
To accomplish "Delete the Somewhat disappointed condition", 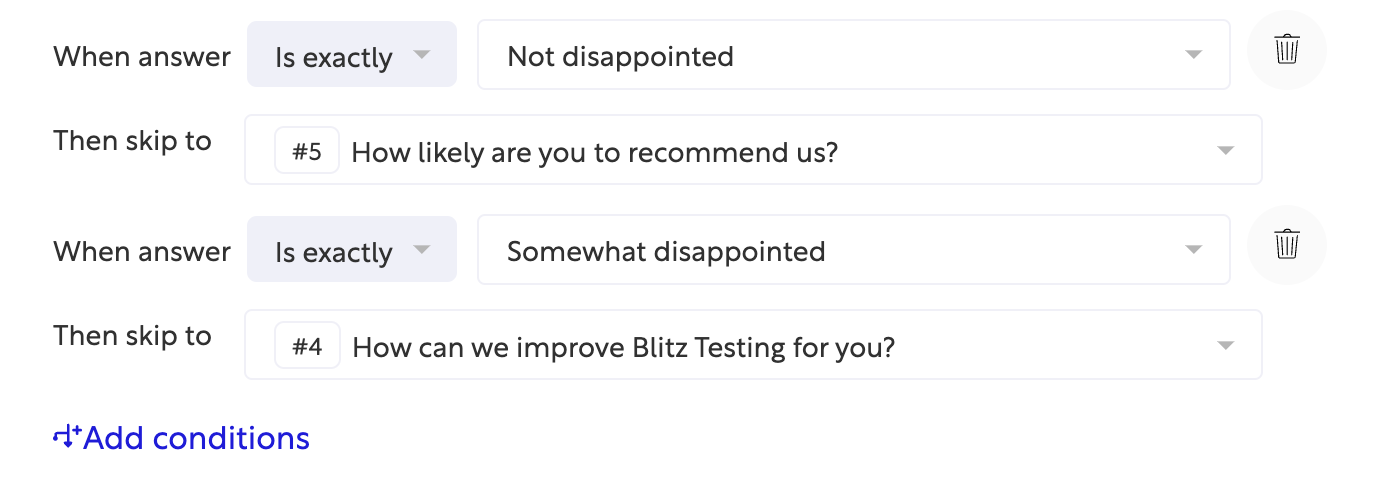I will [1287, 244].
